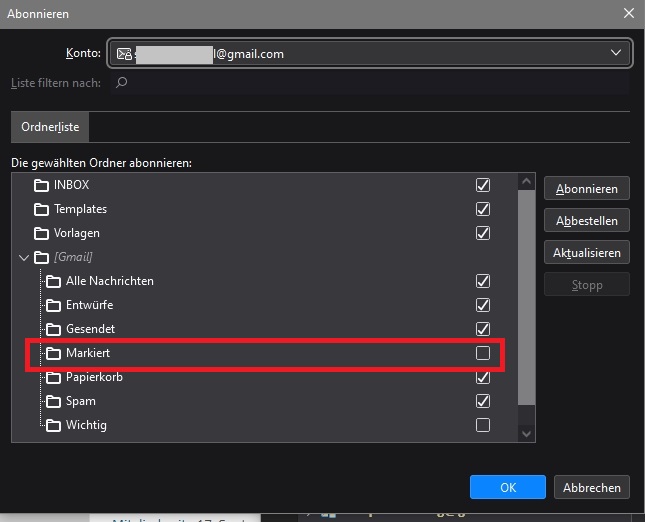Uncheck the Gesendet checkbox

[x=483, y=329]
